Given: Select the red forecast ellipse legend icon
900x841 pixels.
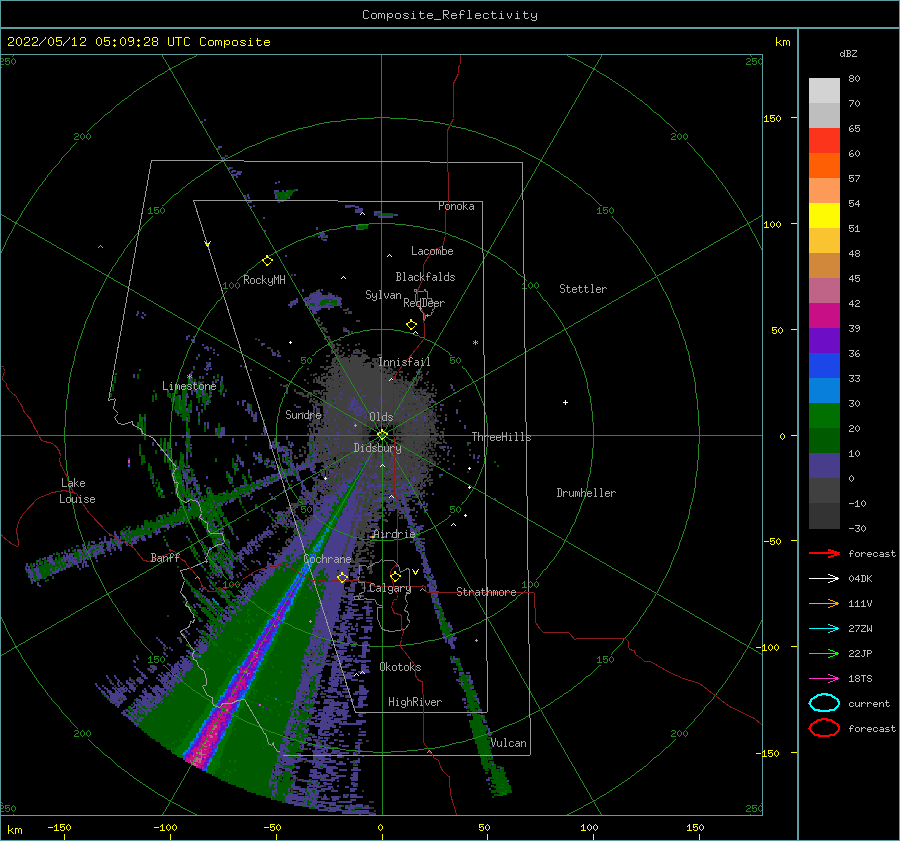Looking at the screenshot, I should click(x=824, y=728).
